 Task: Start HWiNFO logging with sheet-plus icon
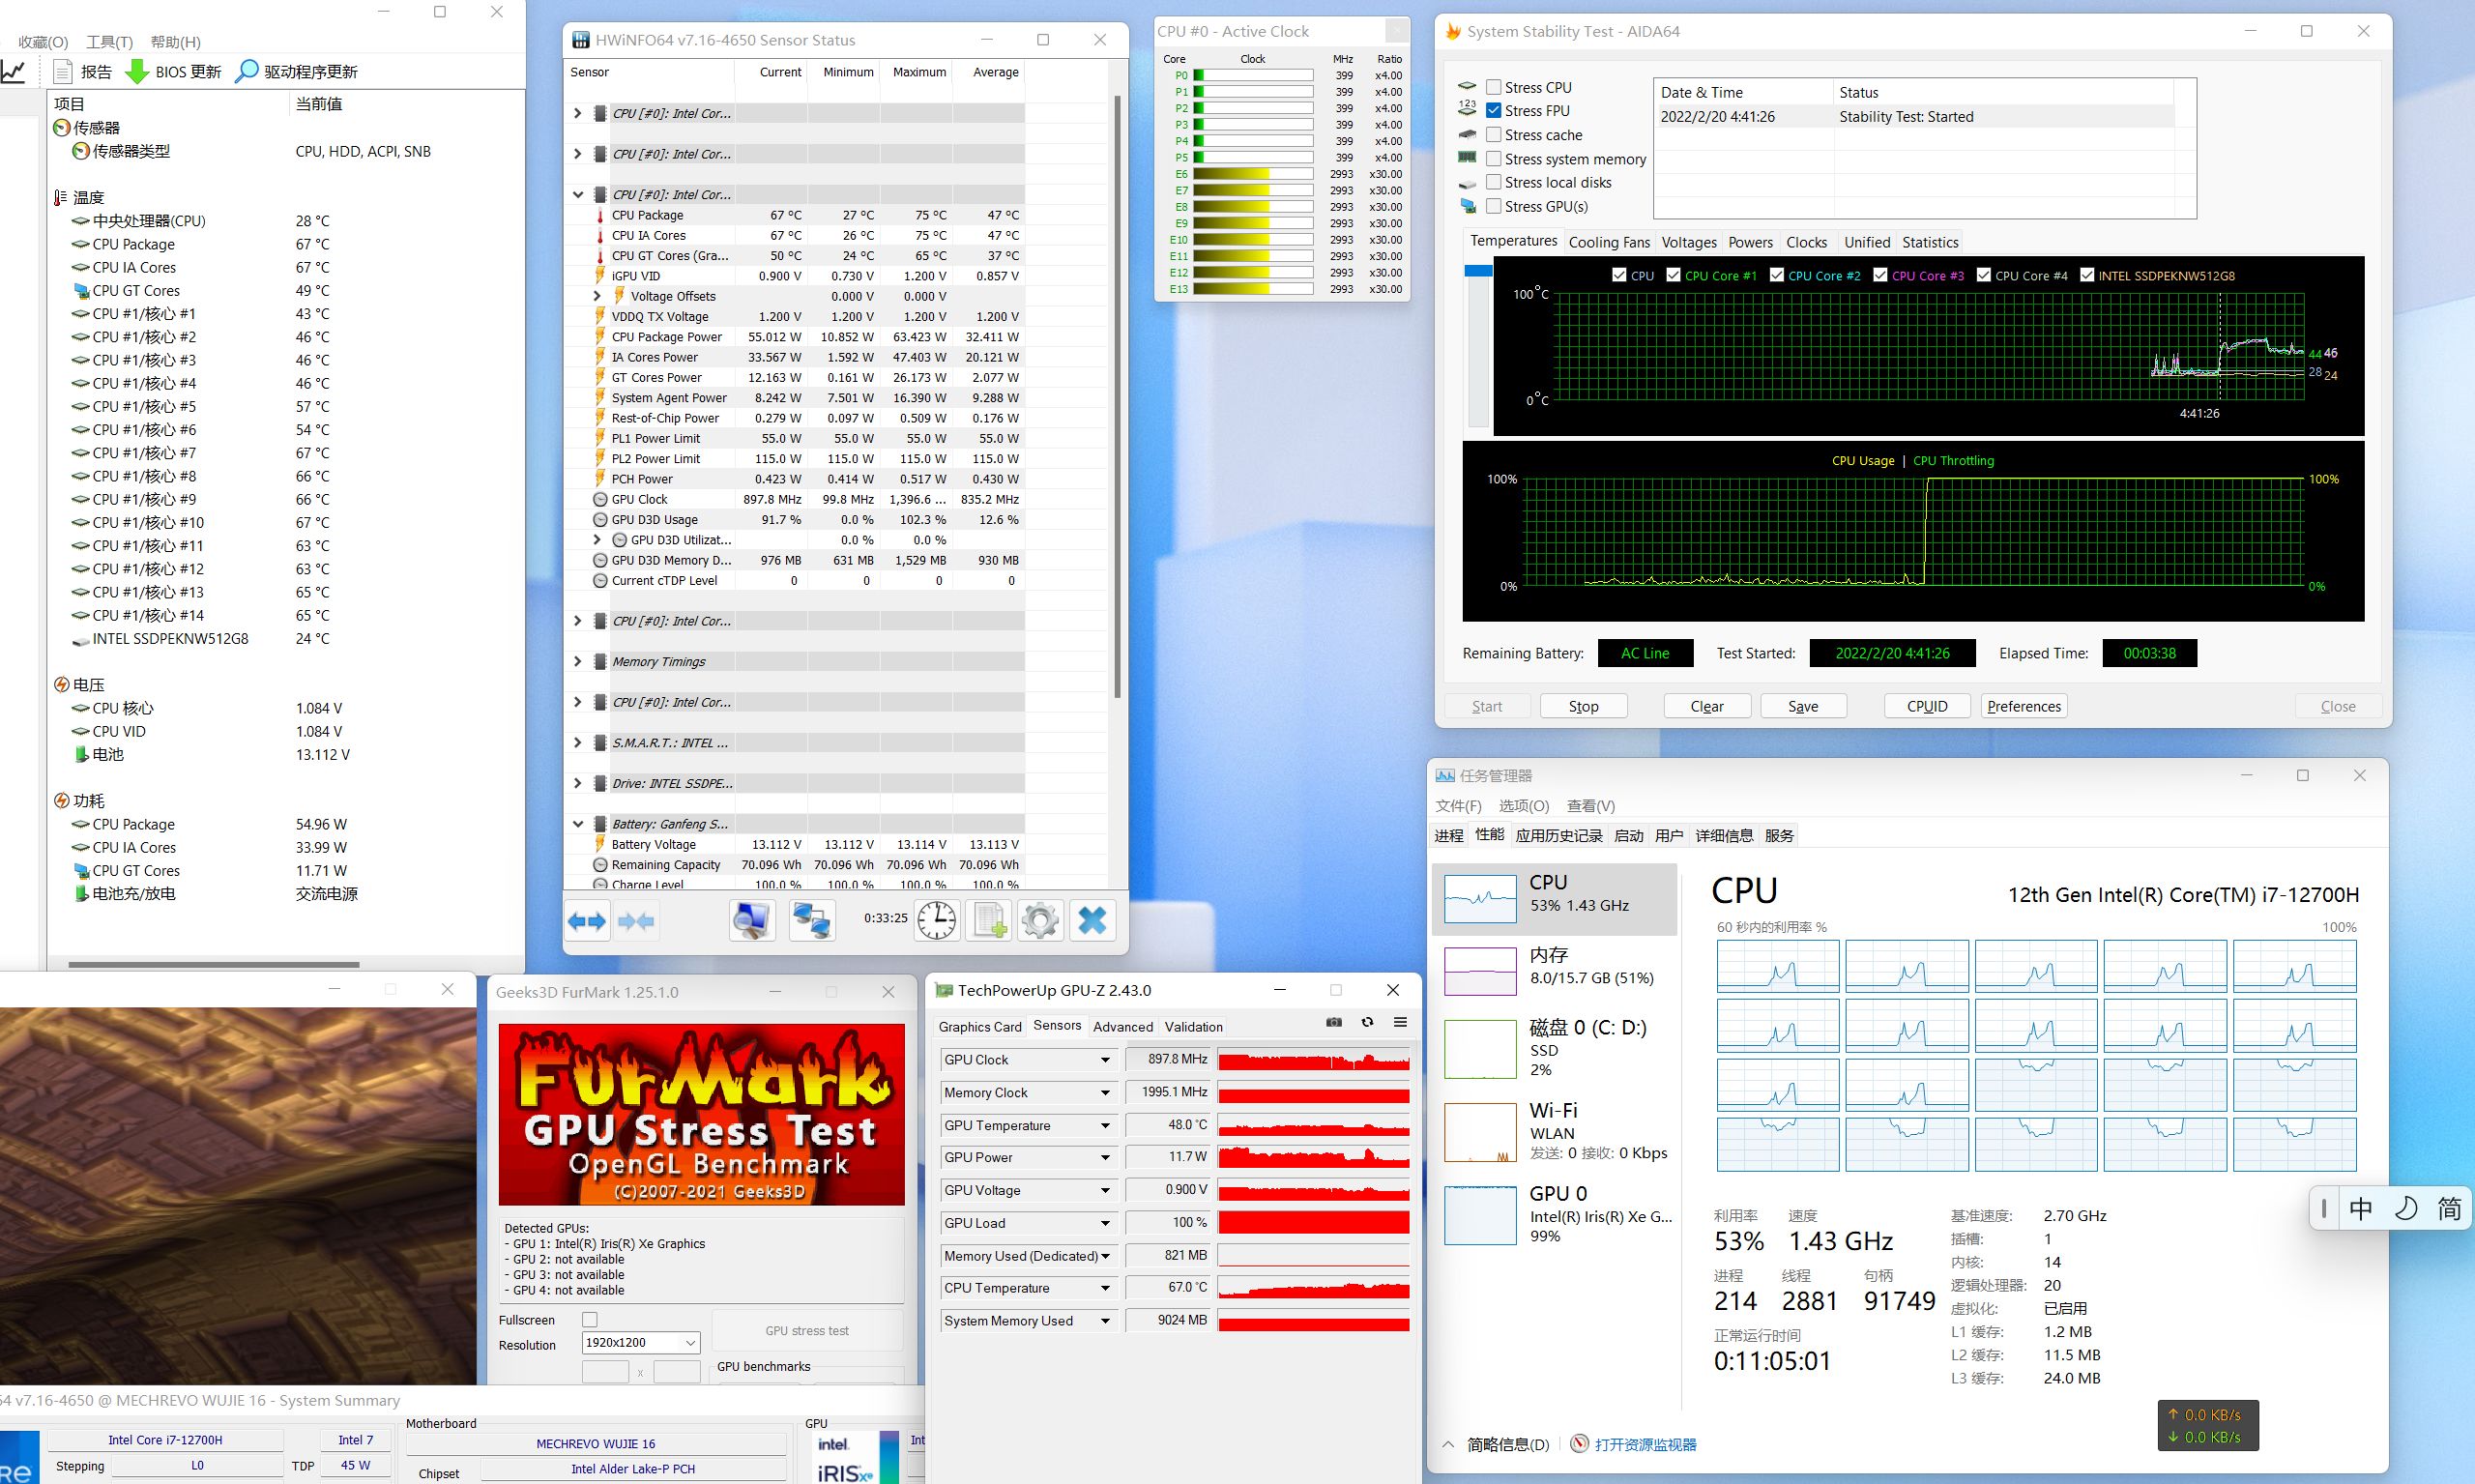989,920
